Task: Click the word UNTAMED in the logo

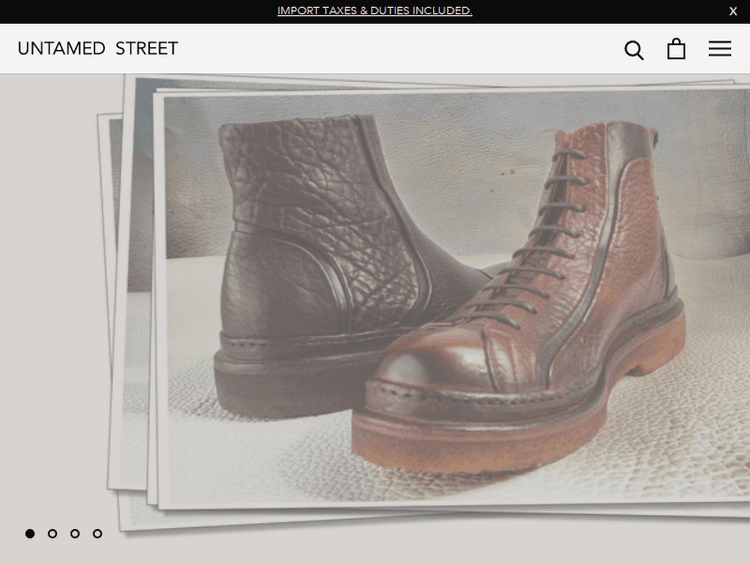Action: [62, 49]
